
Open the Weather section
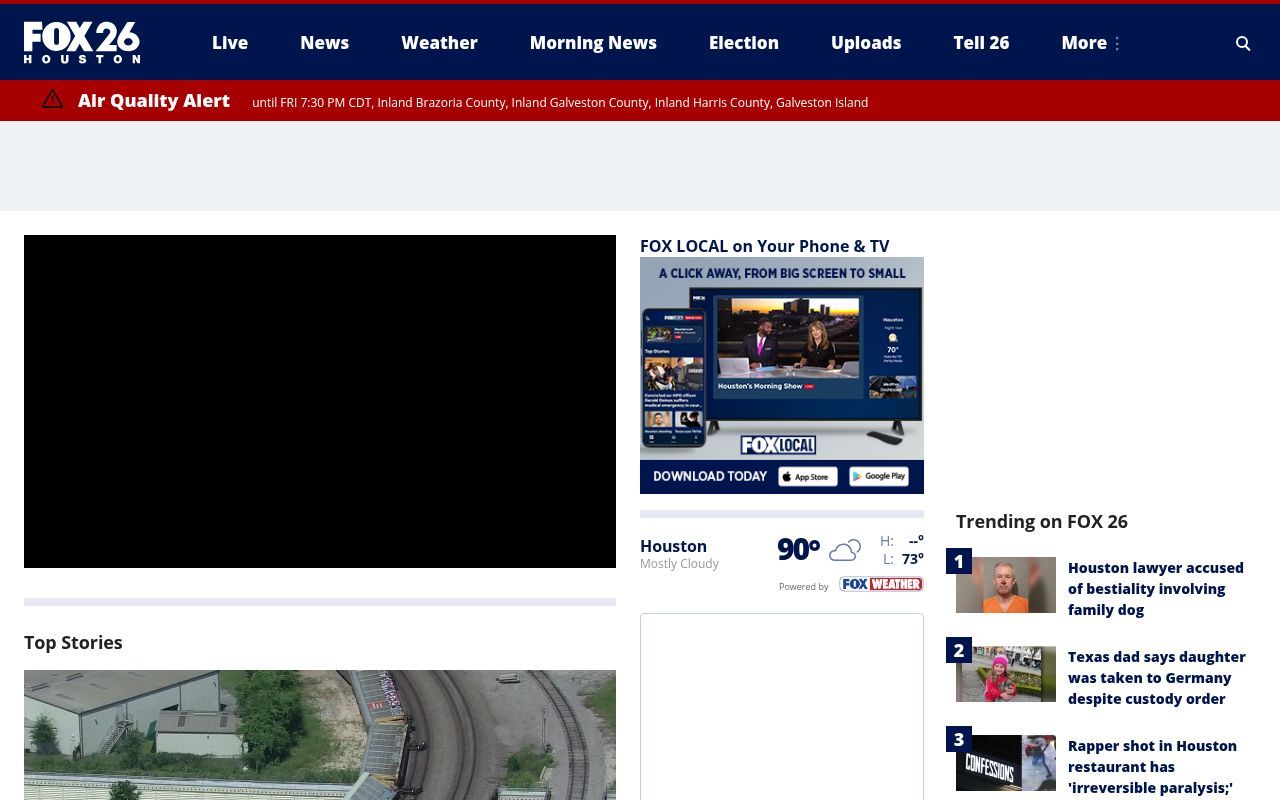(x=439, y=42)
